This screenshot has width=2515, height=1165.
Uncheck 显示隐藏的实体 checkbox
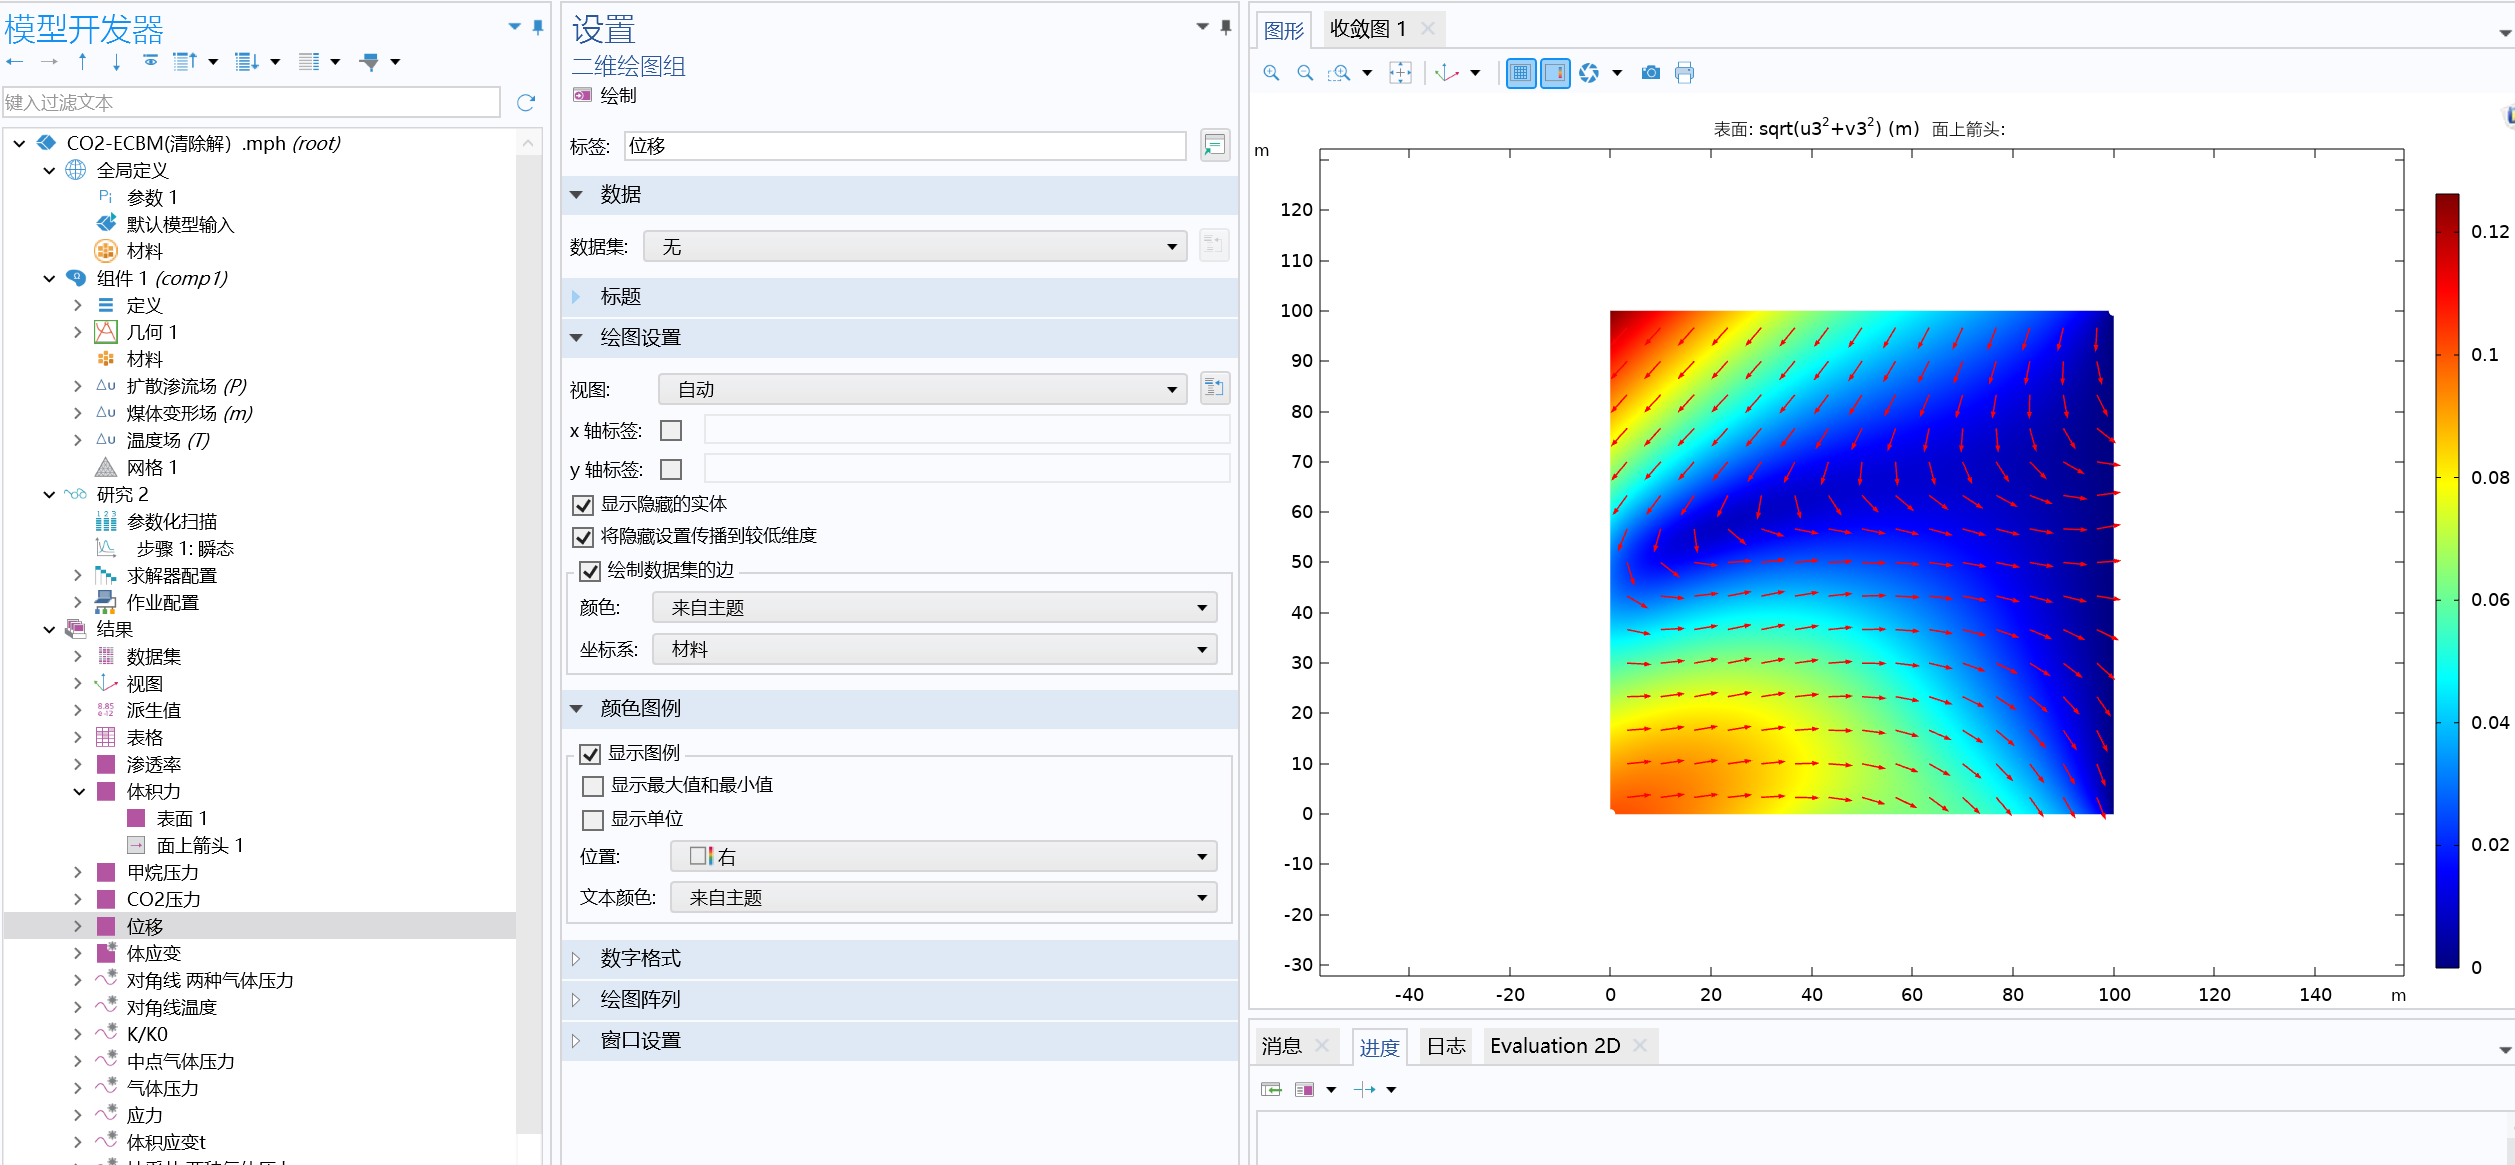583,505
